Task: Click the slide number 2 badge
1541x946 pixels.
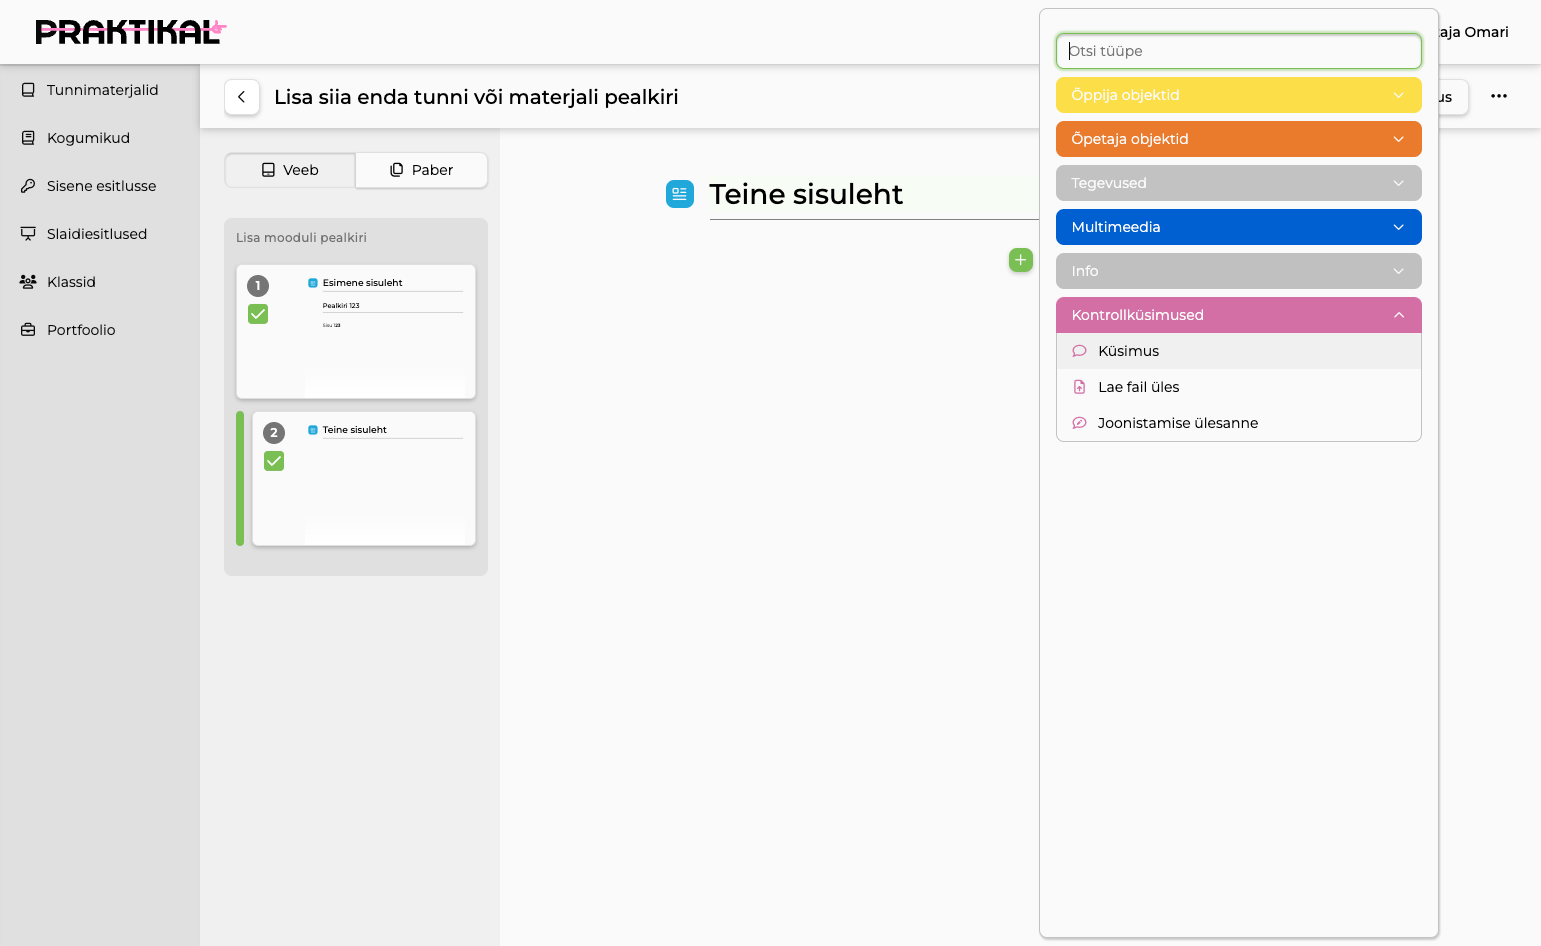Action: coord(274,433)
